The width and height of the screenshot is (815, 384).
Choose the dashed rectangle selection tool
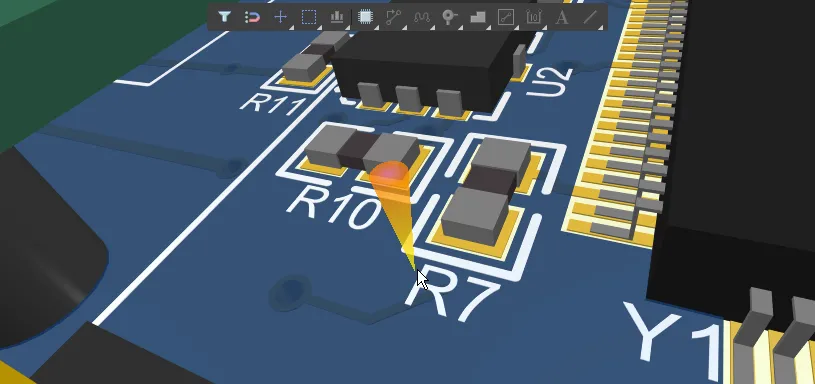[309, 17]
